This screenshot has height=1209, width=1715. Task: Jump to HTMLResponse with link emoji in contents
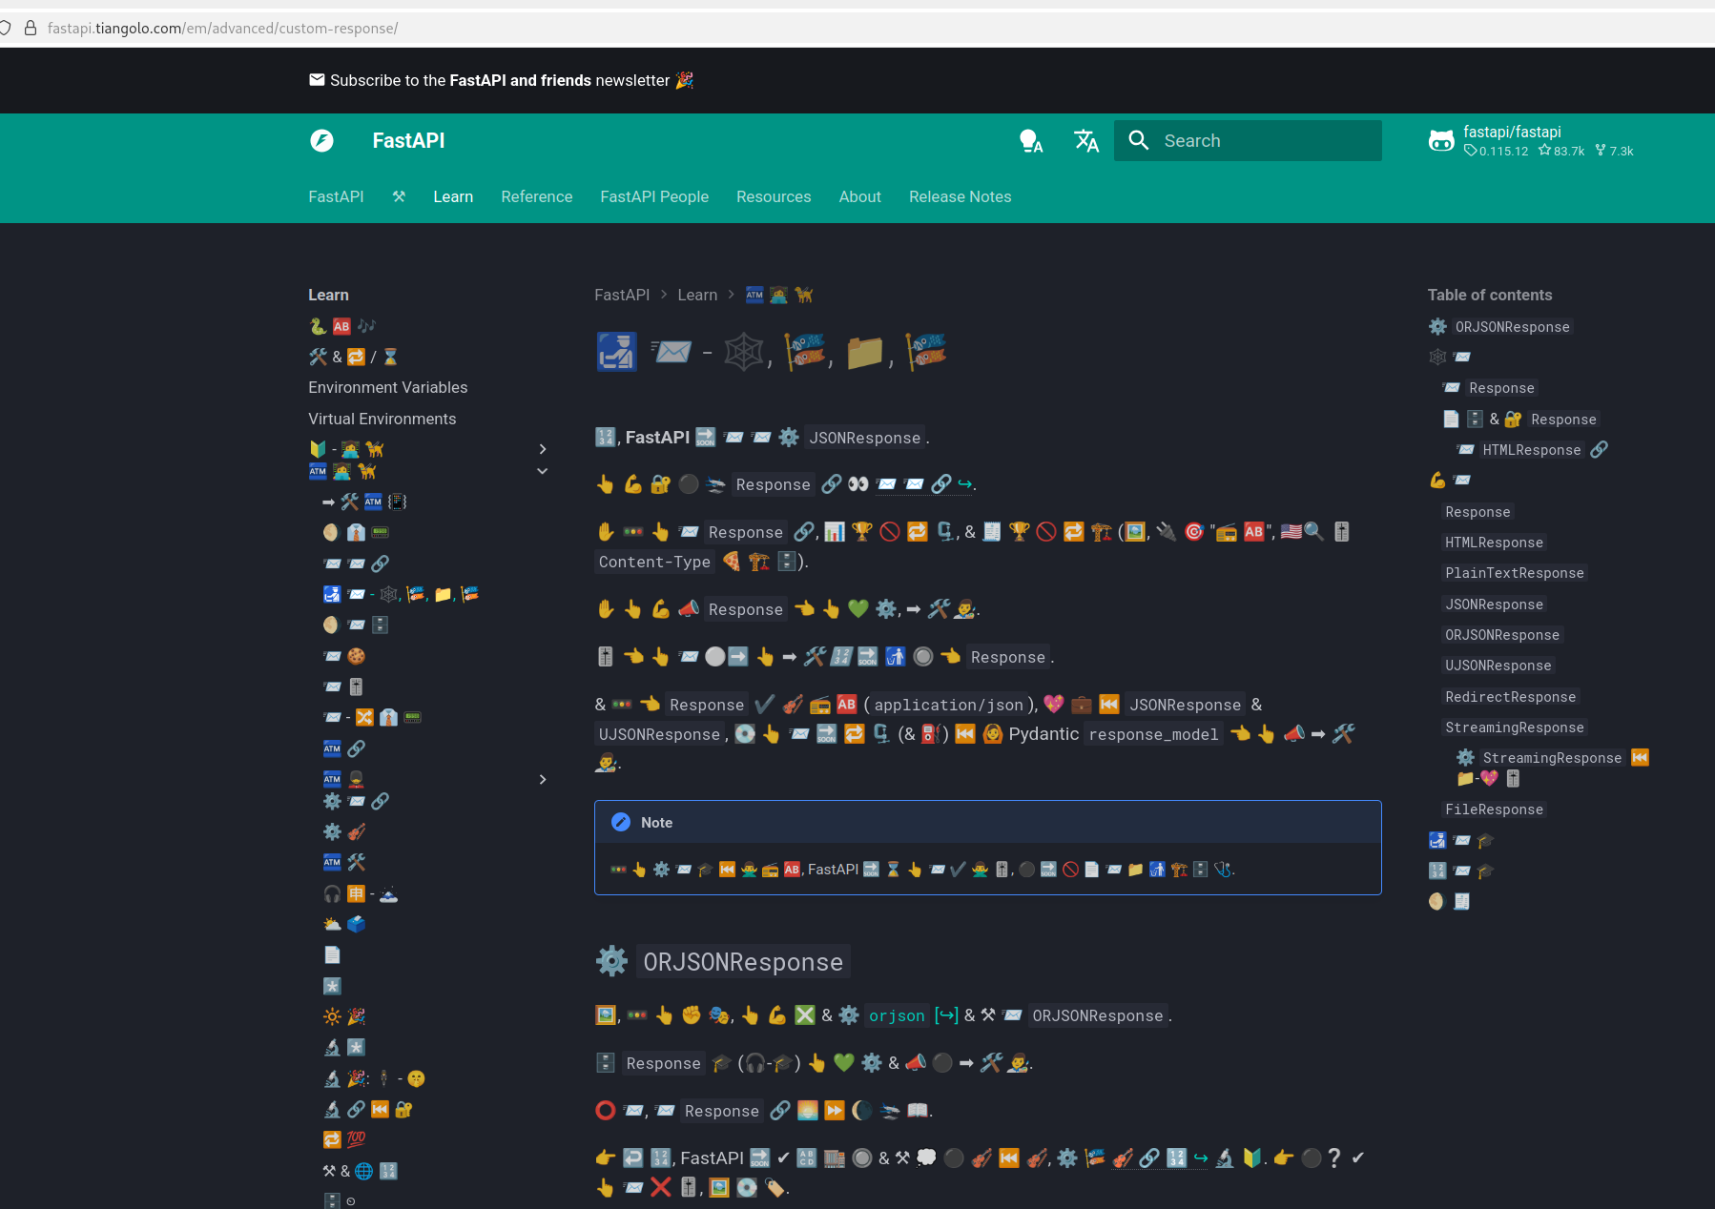1532,450
